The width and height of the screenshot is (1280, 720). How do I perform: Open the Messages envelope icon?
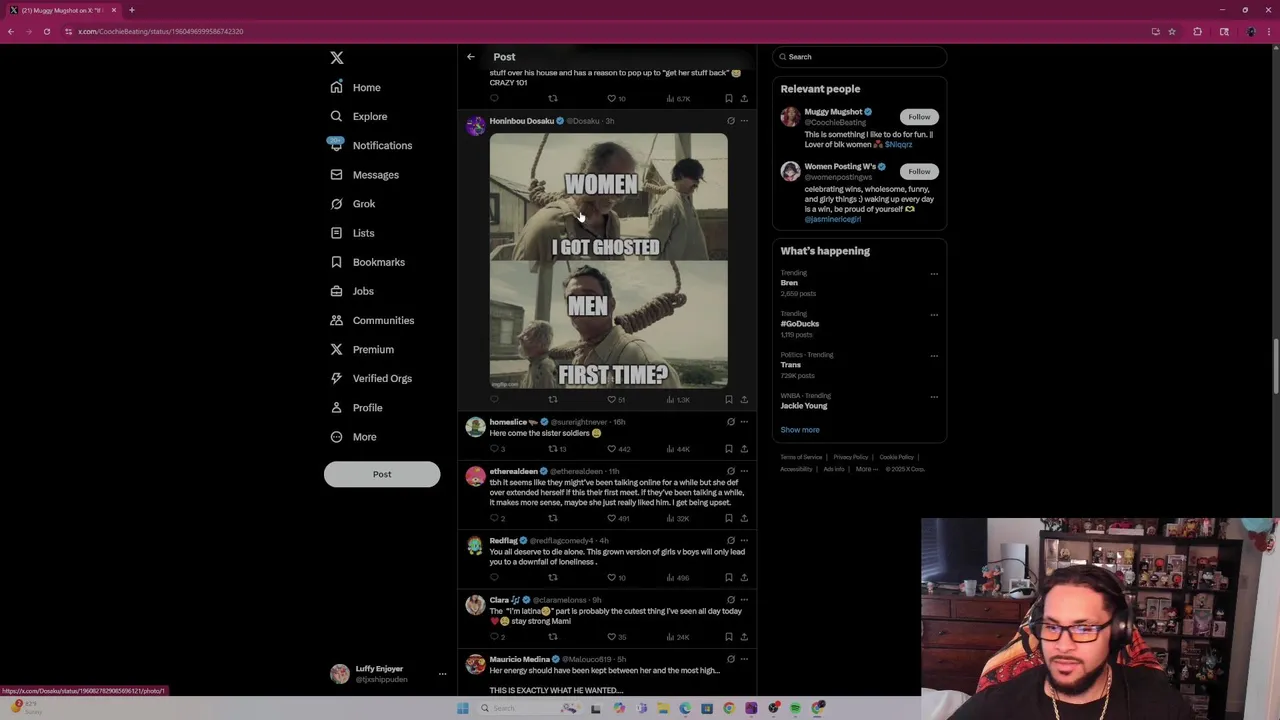(x=337, y=175)
